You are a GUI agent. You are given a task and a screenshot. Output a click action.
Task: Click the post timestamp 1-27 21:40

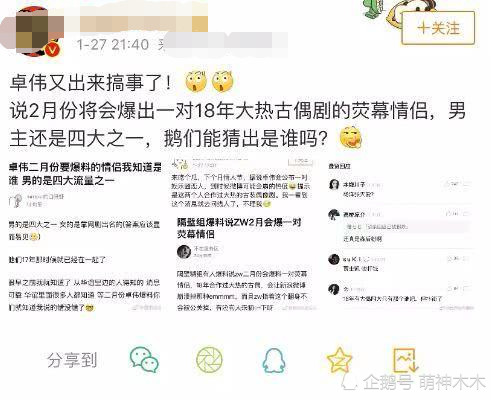tap(113, 44)
